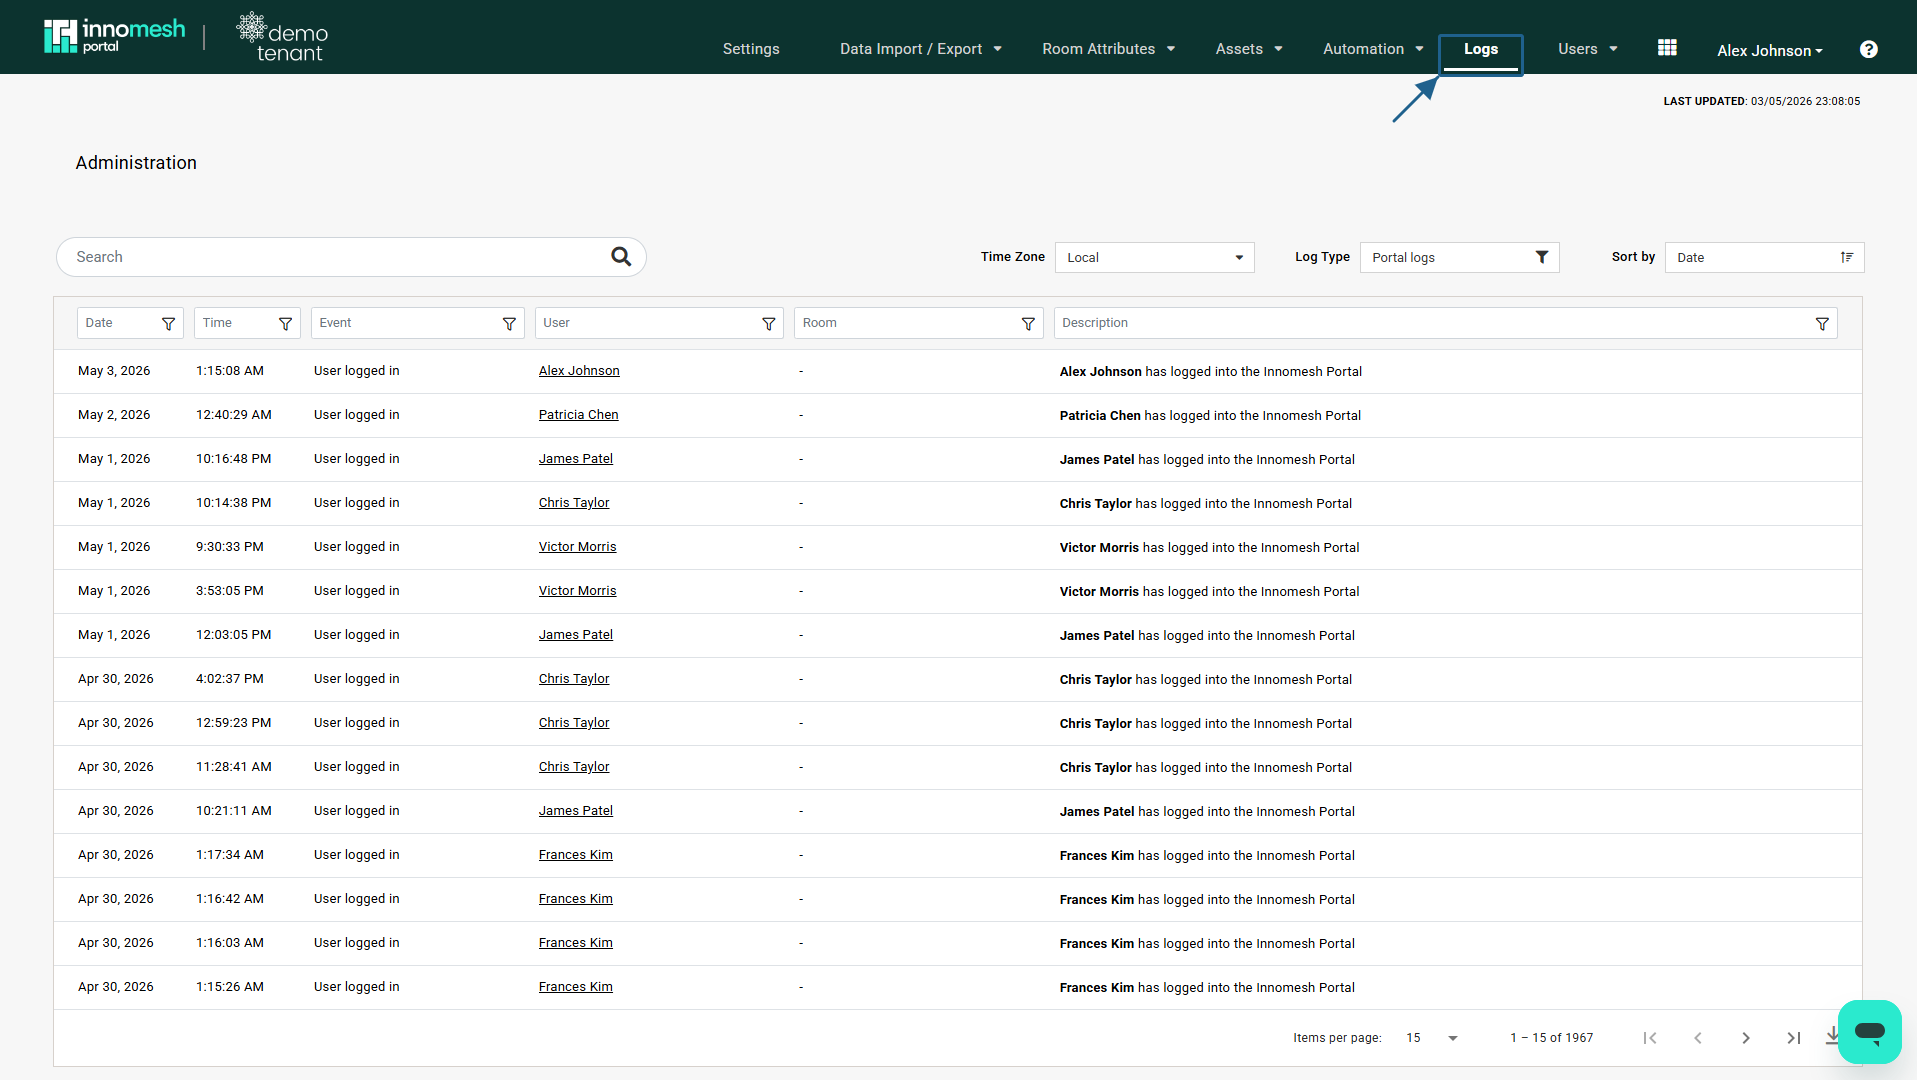Open Frances Kim link at 1:16:42 AM
The width and height of the screenshot is (1917, 1080).
(x=575, y=899)
